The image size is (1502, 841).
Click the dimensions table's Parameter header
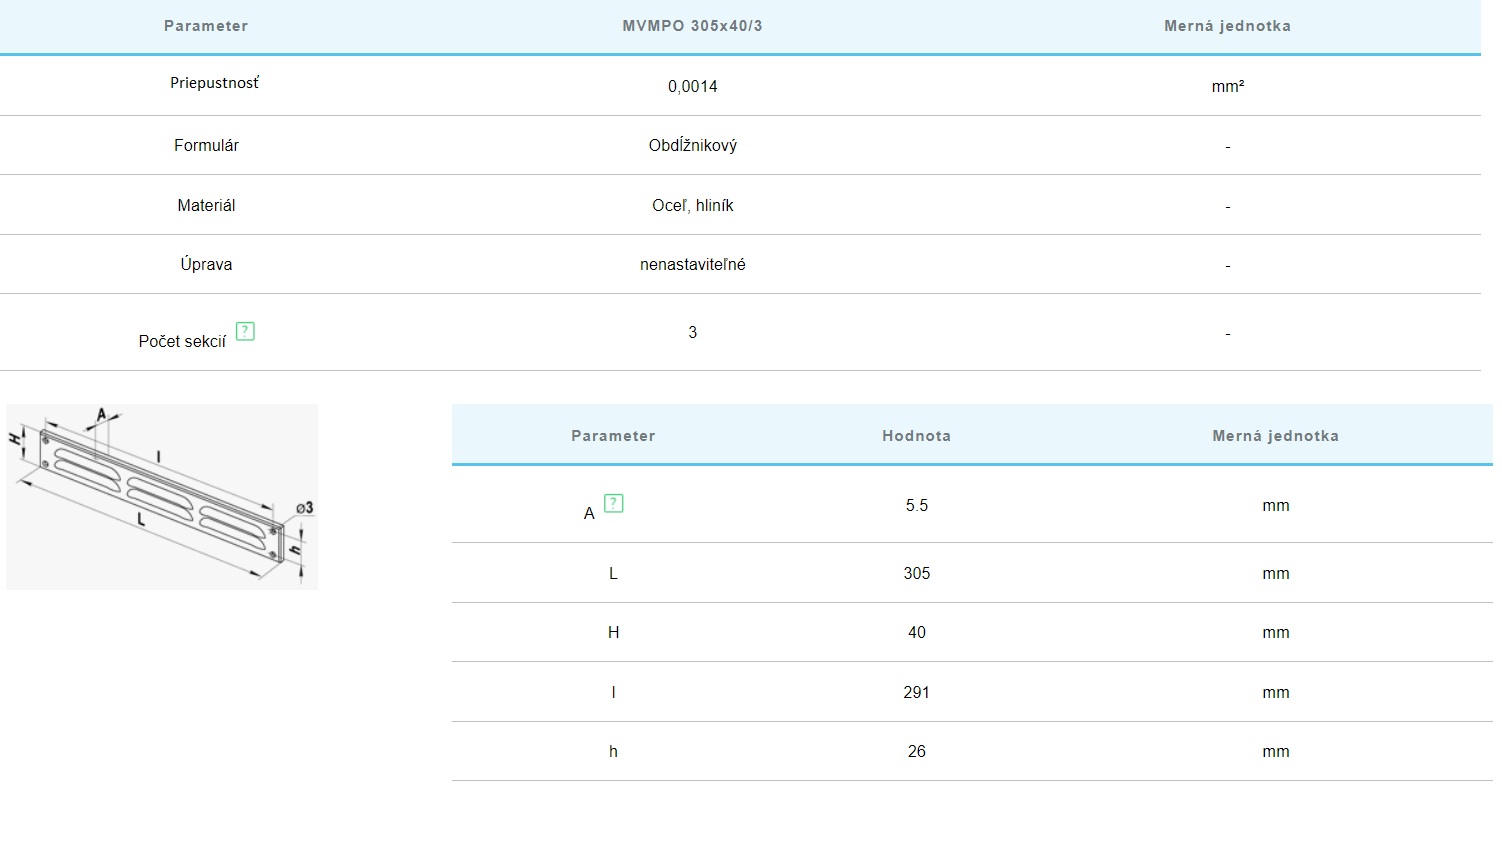pos(613,436)
